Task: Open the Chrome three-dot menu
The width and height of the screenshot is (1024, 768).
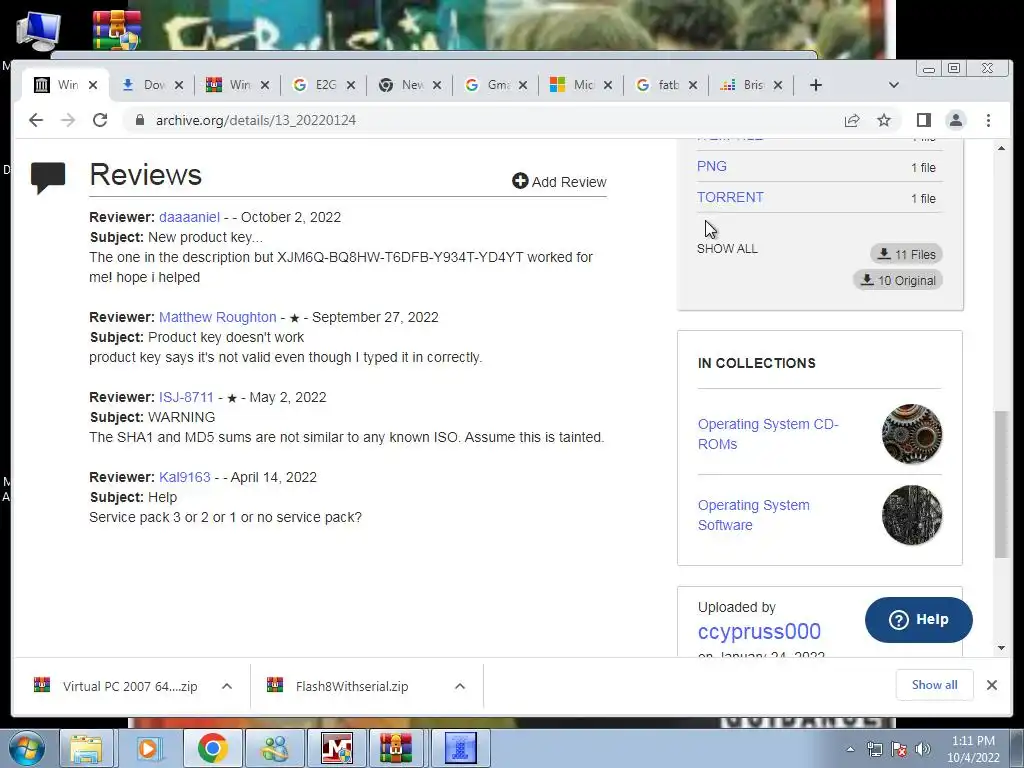Action: pyautogui.click(x=988, y=120)
